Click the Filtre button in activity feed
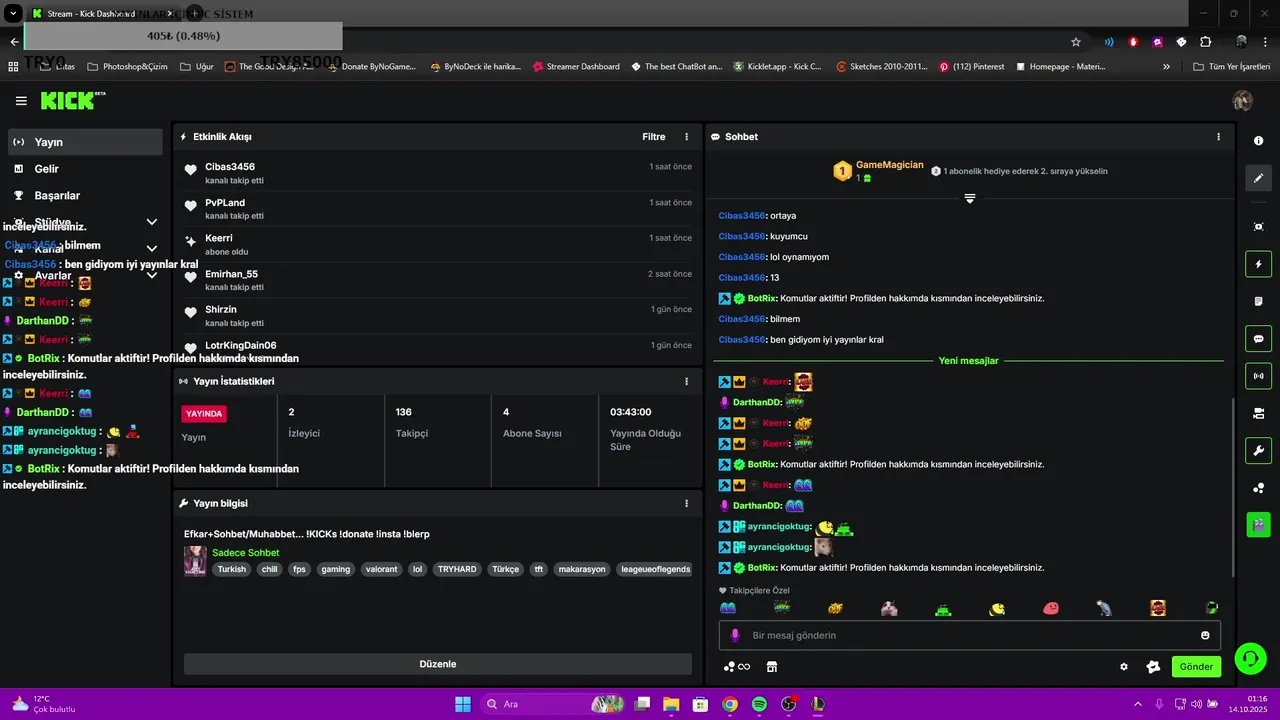This screenshot has width=1280, height=720. click(x=654, y=137)
